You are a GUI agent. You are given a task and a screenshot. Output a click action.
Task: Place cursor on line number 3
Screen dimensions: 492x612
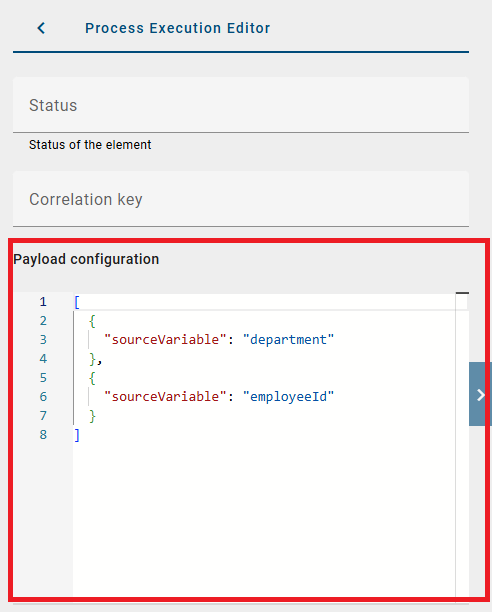pyautogui.click(x=43, y=340)
